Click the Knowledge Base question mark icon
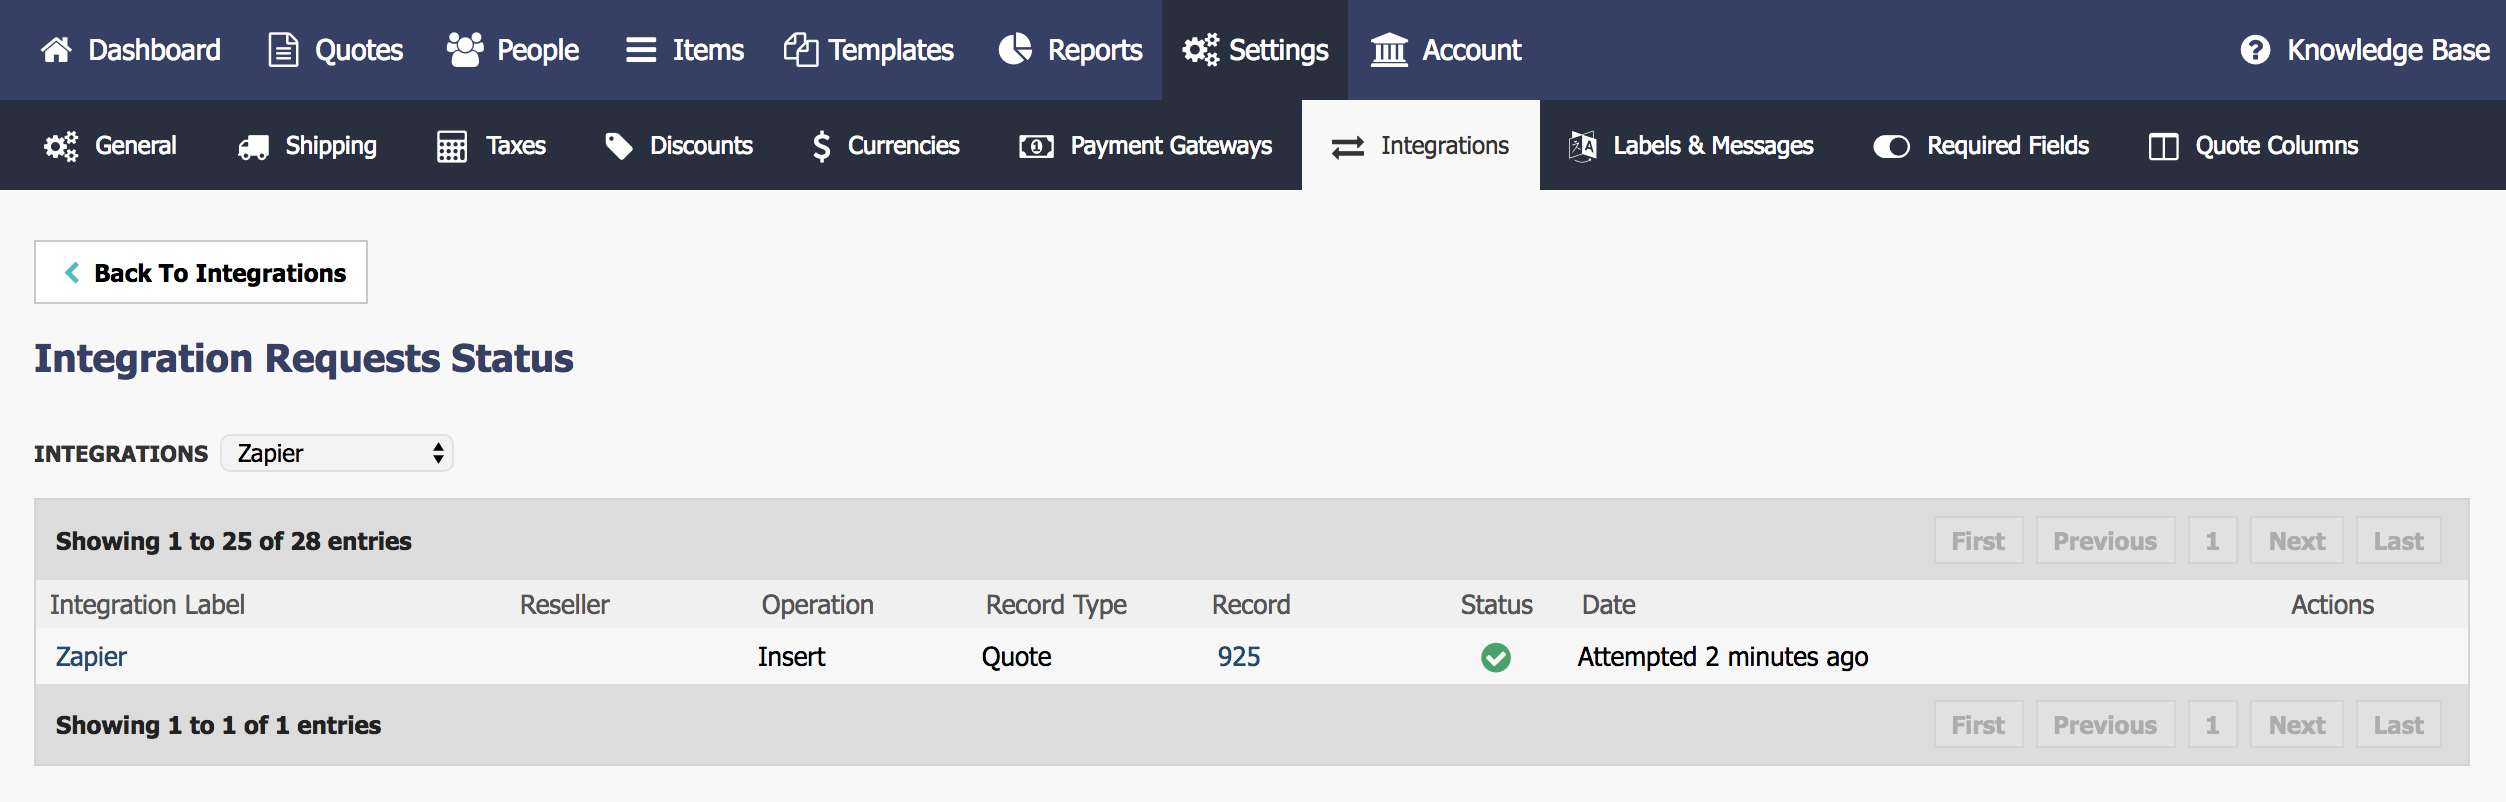 [2255, 50]
